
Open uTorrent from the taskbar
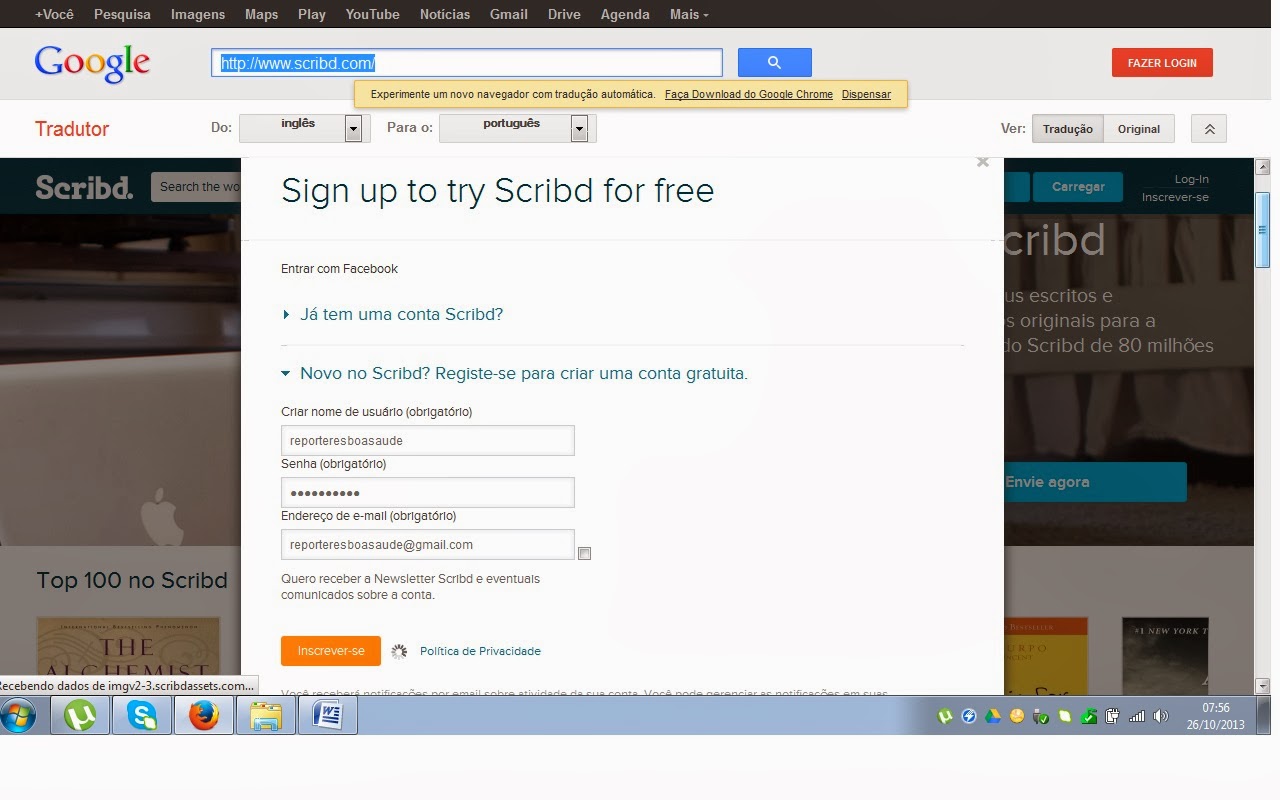pyautogui.click(x=80, y=716)
